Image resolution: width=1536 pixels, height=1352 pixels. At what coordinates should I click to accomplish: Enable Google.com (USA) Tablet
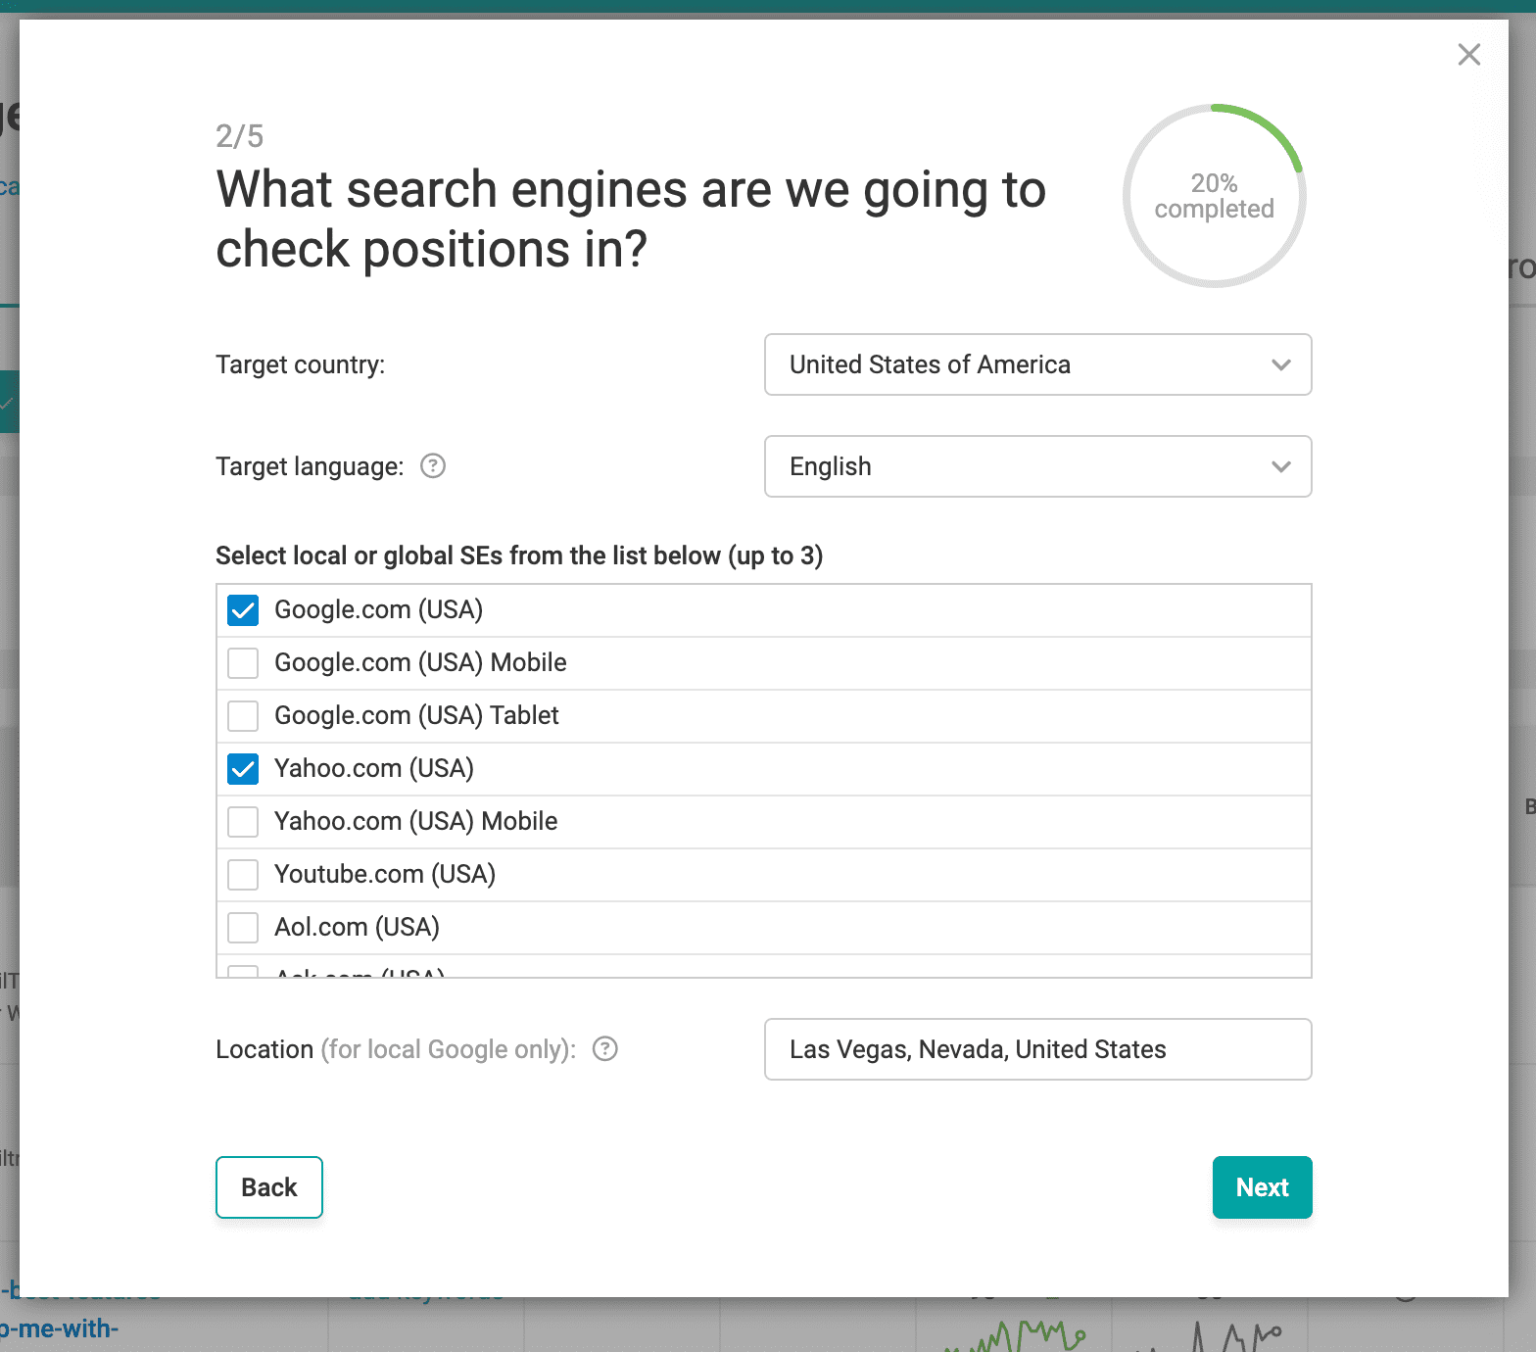pos(242,715)
